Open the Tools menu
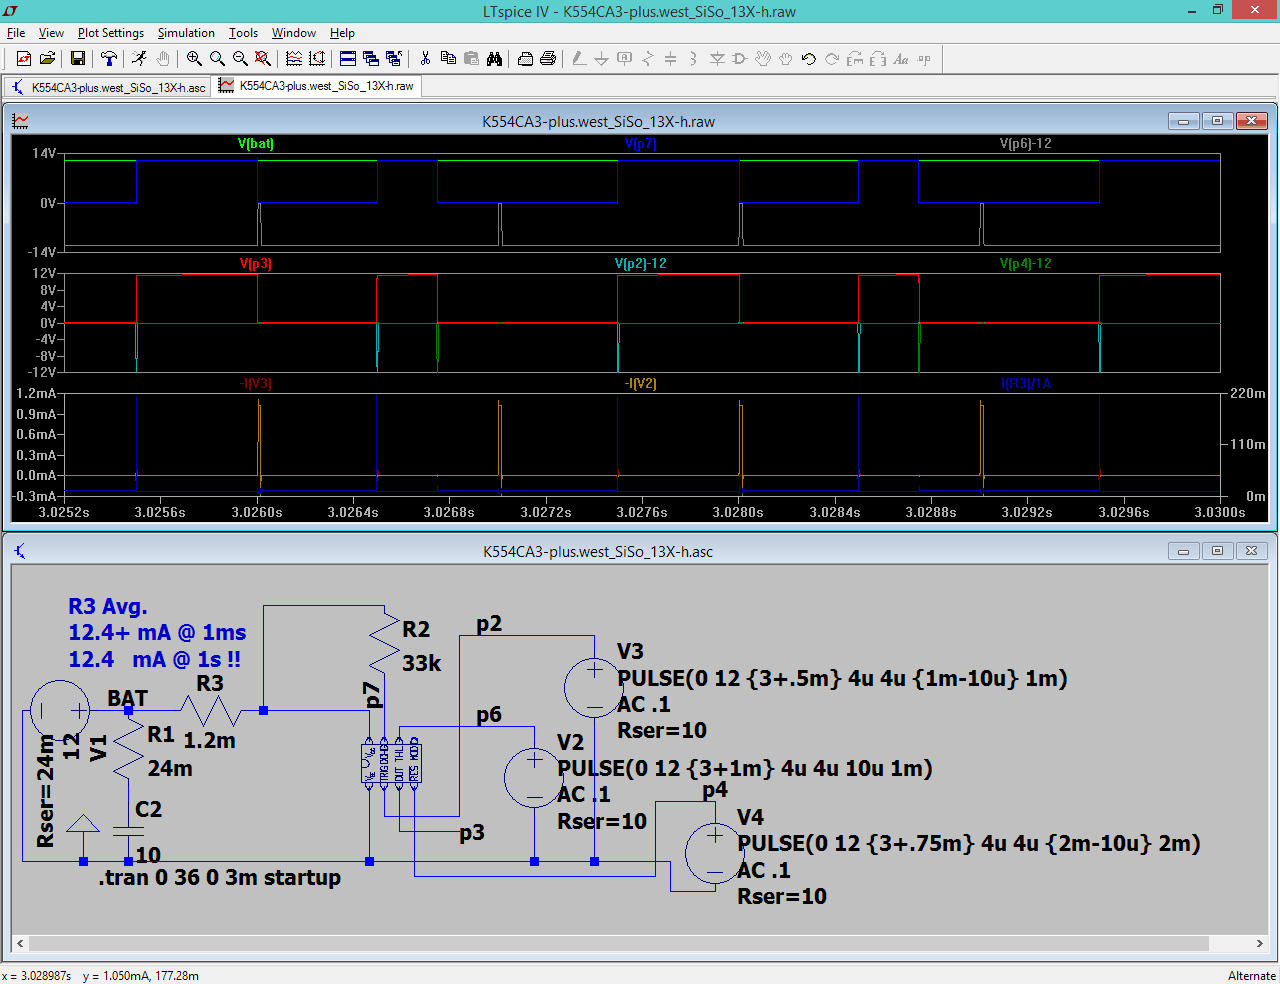Screen dimensions: 1280x984 click(243, 33)
